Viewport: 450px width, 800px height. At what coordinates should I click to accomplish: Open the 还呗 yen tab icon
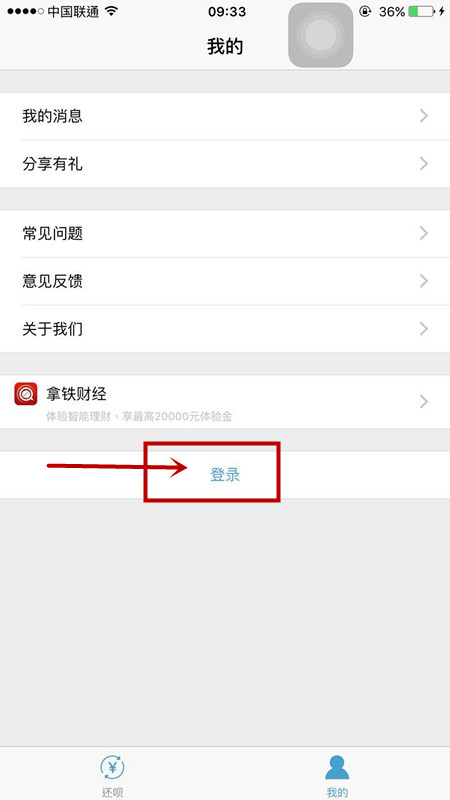[112, 767]
